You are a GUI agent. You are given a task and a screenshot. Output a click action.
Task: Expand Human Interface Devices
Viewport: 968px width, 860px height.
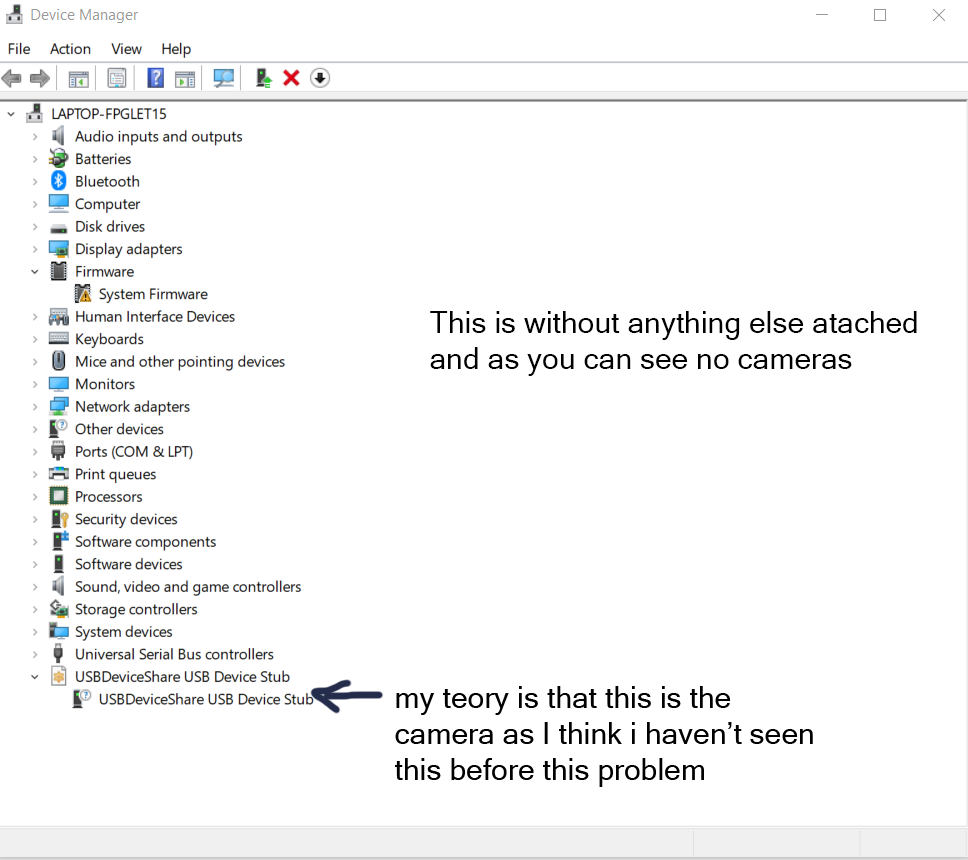35,317
